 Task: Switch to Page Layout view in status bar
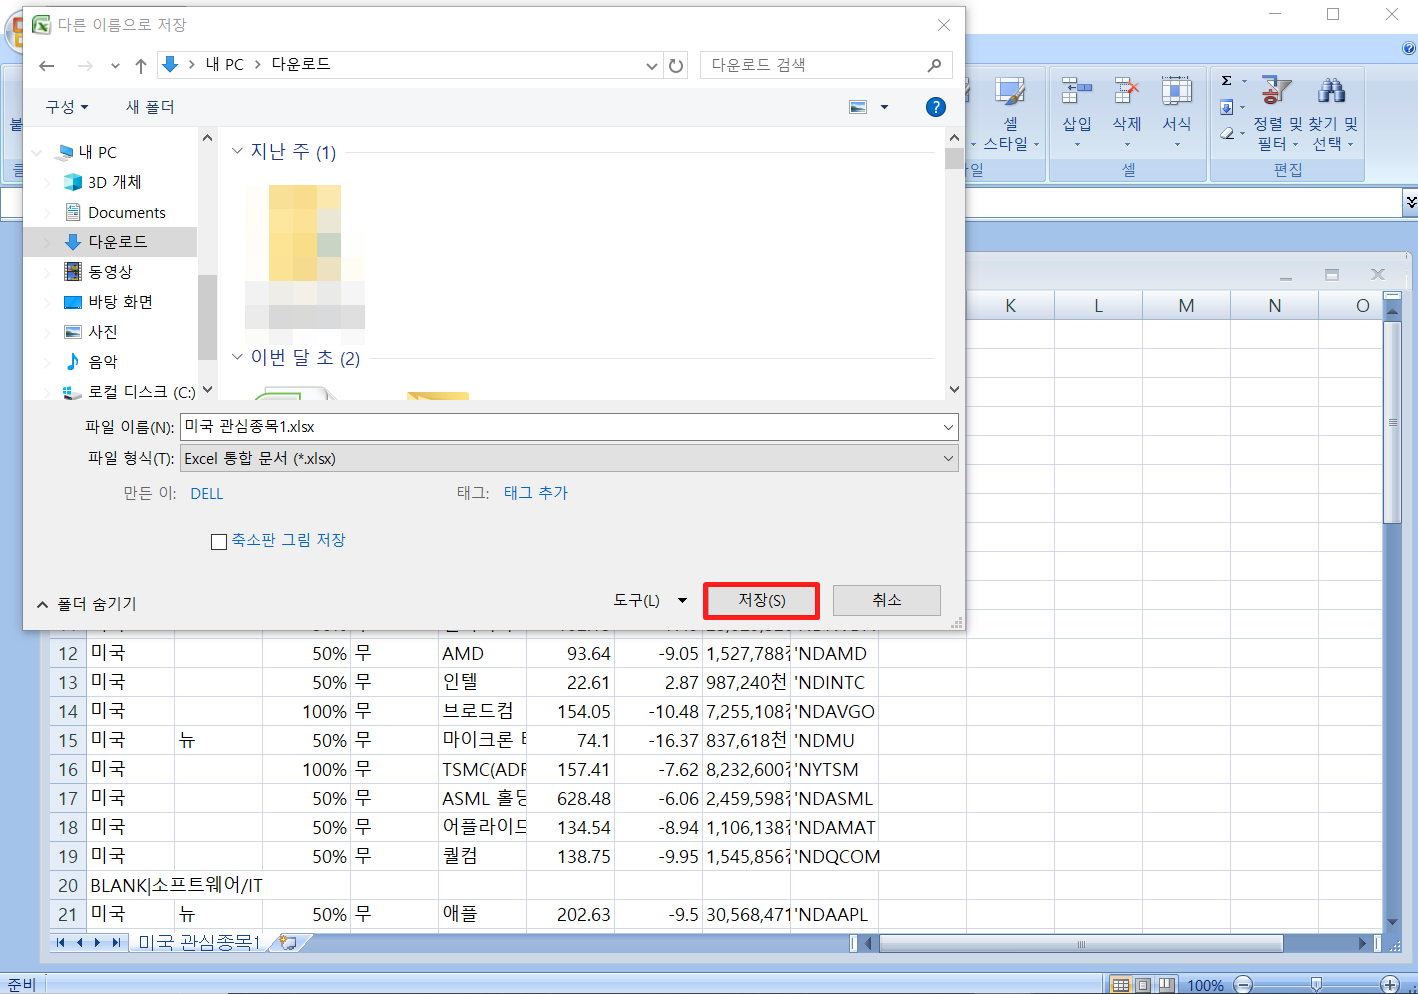point(1143,985)
